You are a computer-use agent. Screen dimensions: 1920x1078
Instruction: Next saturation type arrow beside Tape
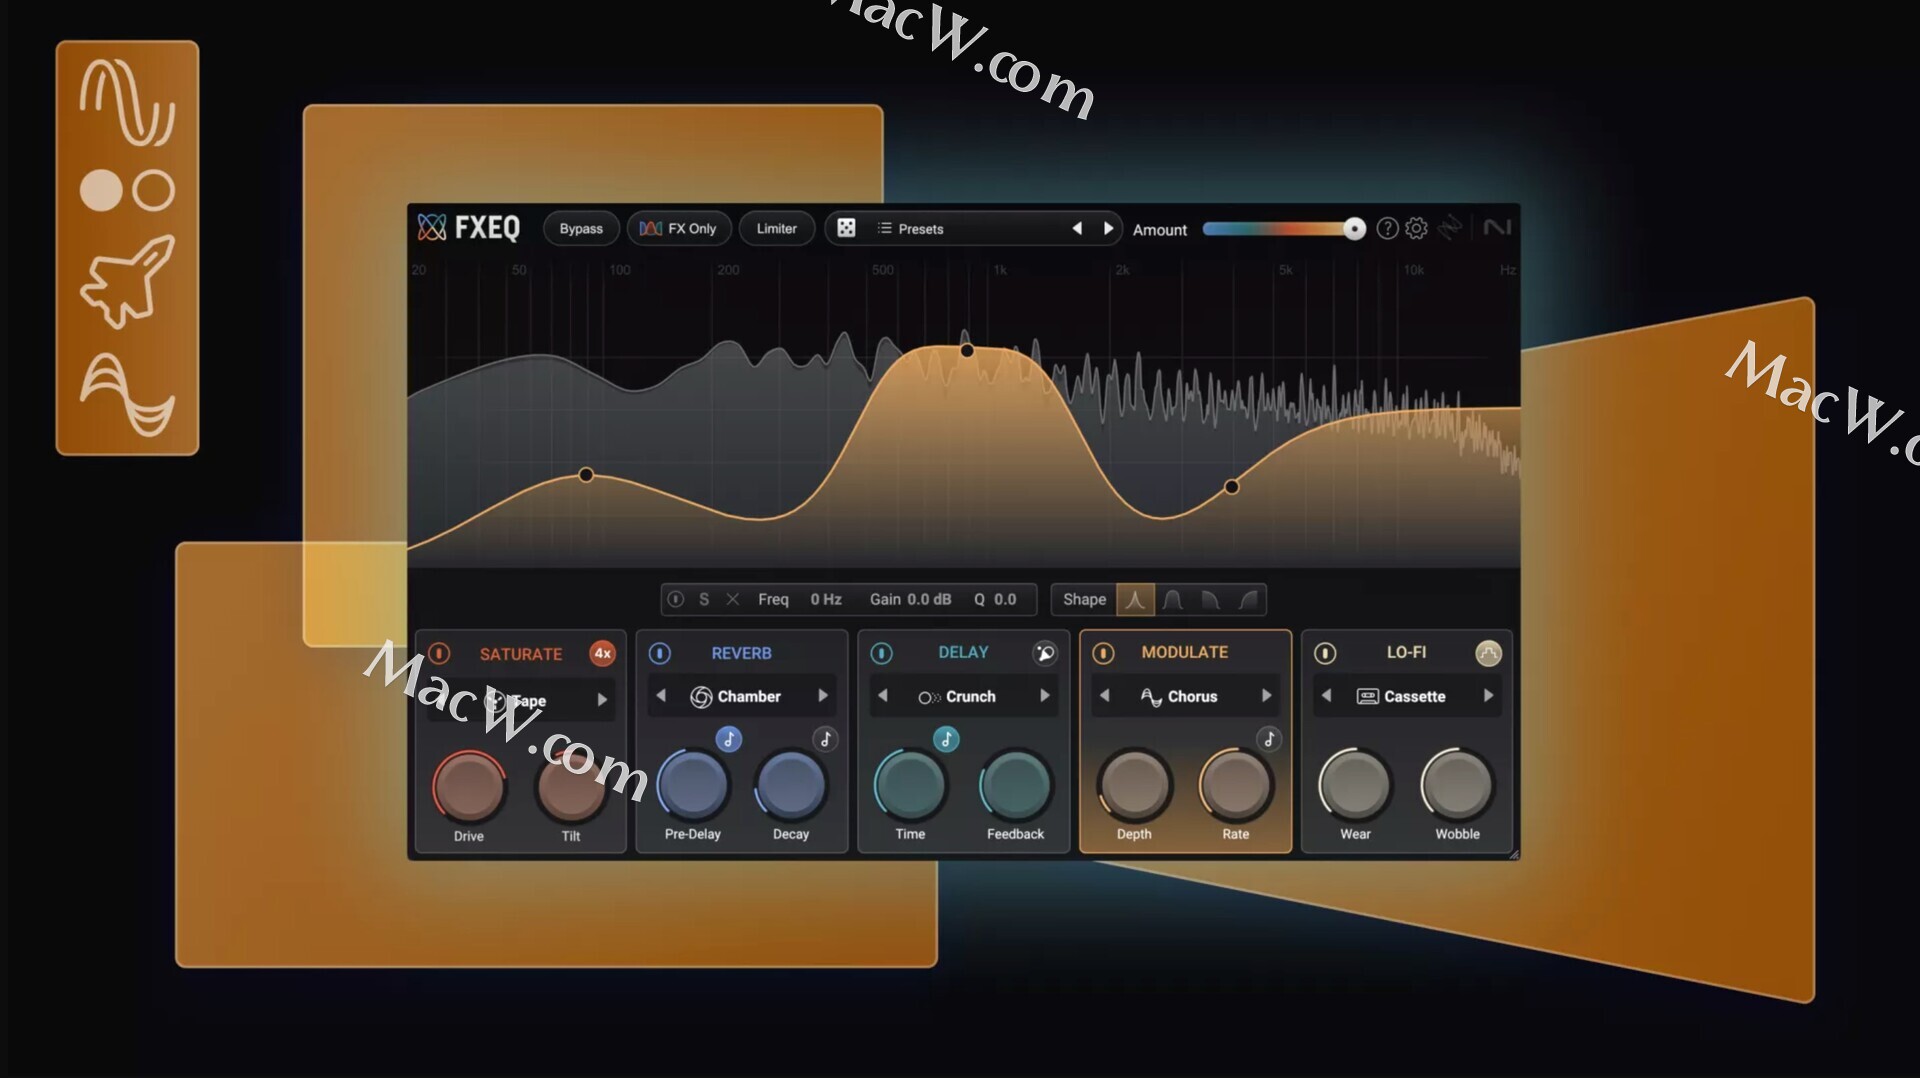coord(602,700)
